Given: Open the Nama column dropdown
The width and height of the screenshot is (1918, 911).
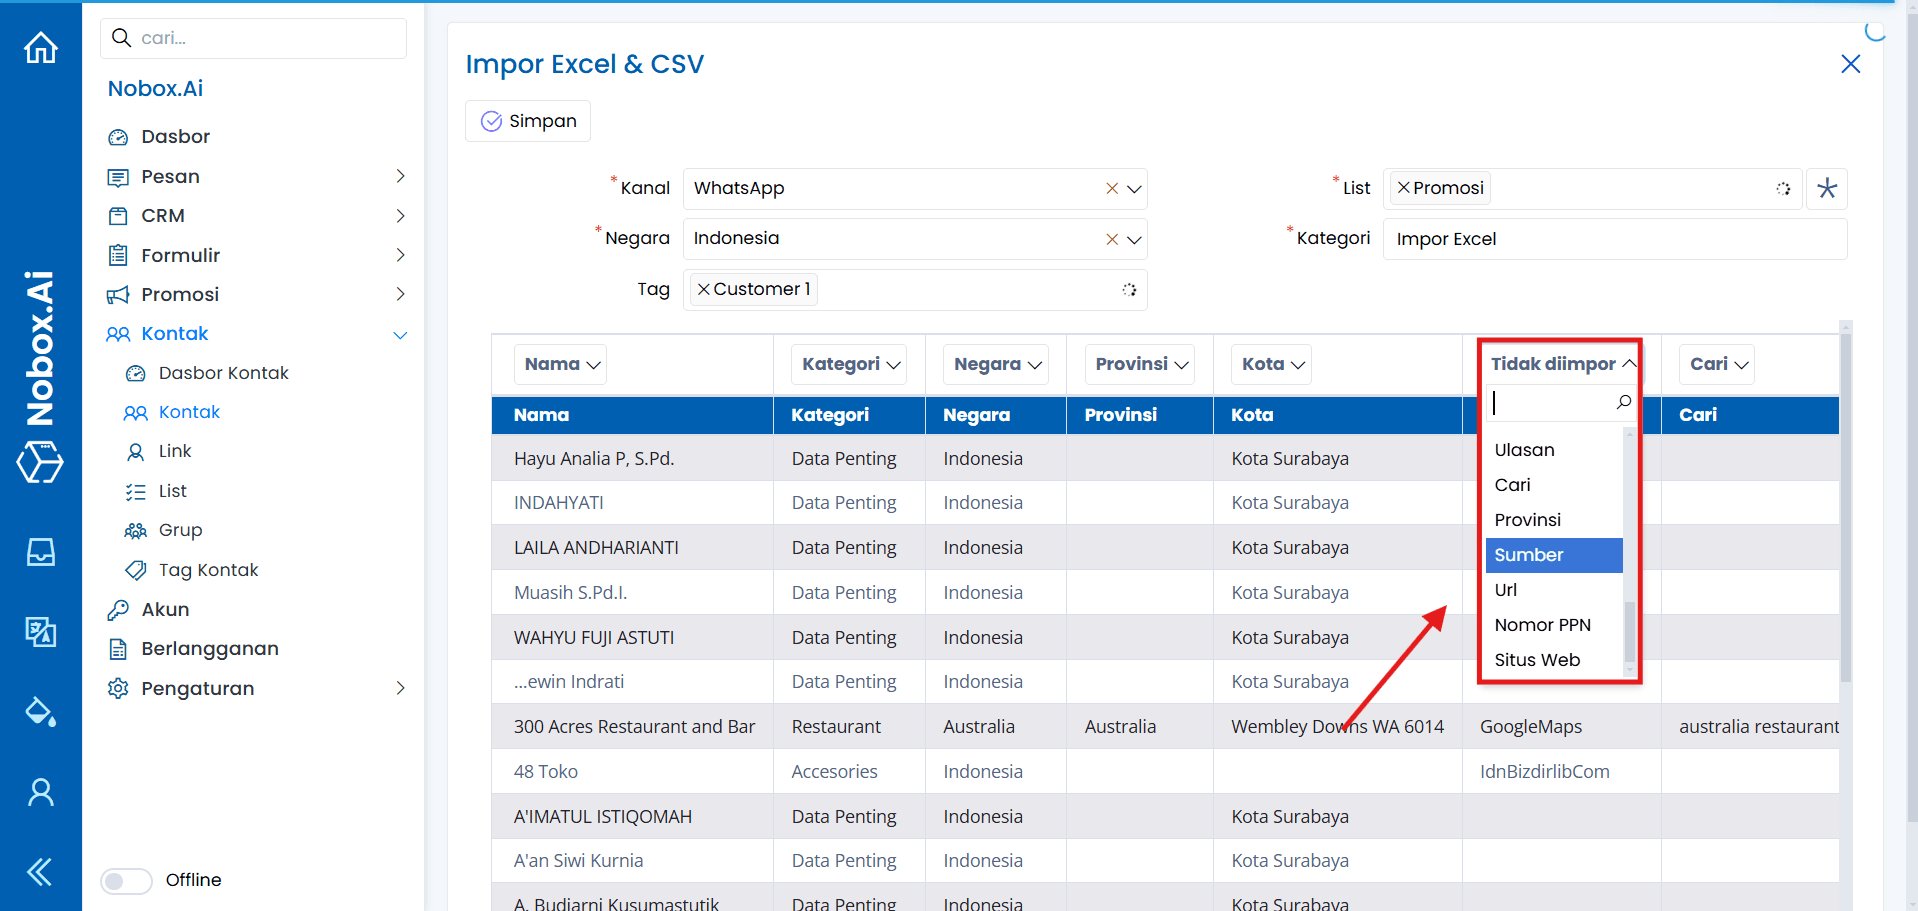Looking at the screenshot, I should coord(560,364).
